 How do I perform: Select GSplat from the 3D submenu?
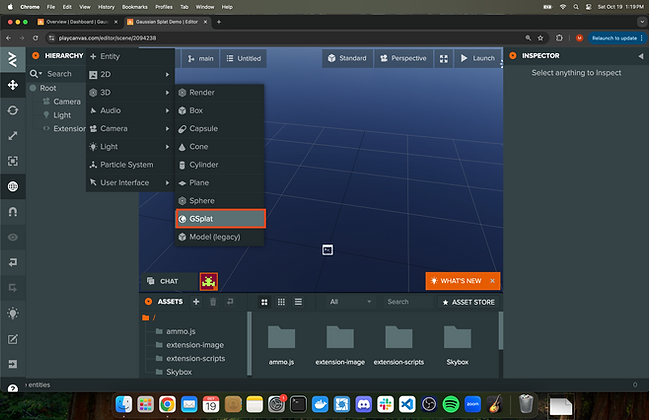[x=219, y=218]
